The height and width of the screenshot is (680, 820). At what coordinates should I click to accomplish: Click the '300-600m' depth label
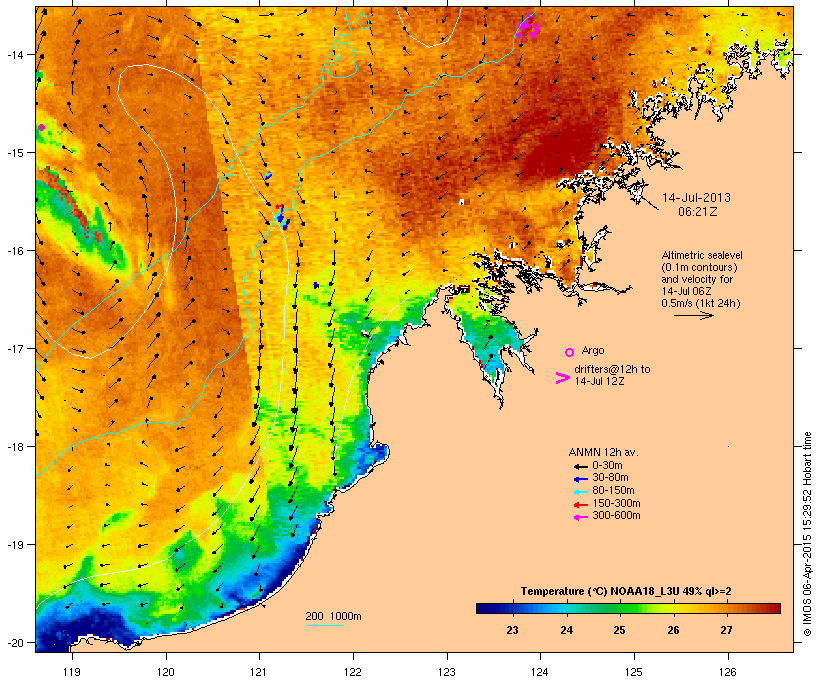point(617,516)
